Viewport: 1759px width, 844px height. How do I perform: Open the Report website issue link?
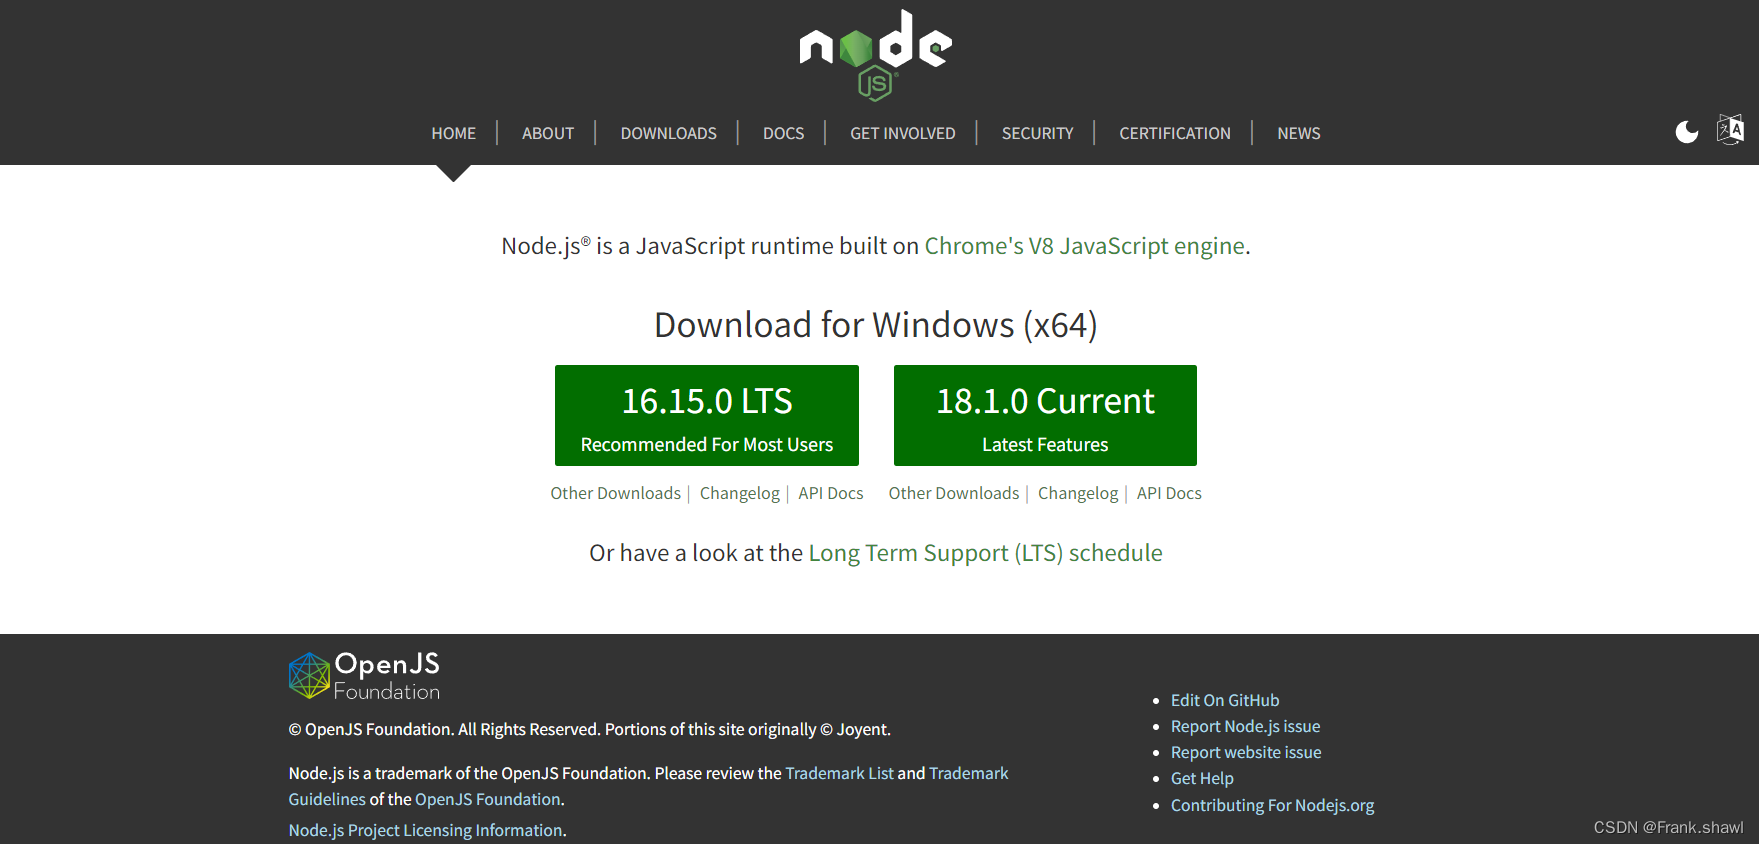[1246, 752]
